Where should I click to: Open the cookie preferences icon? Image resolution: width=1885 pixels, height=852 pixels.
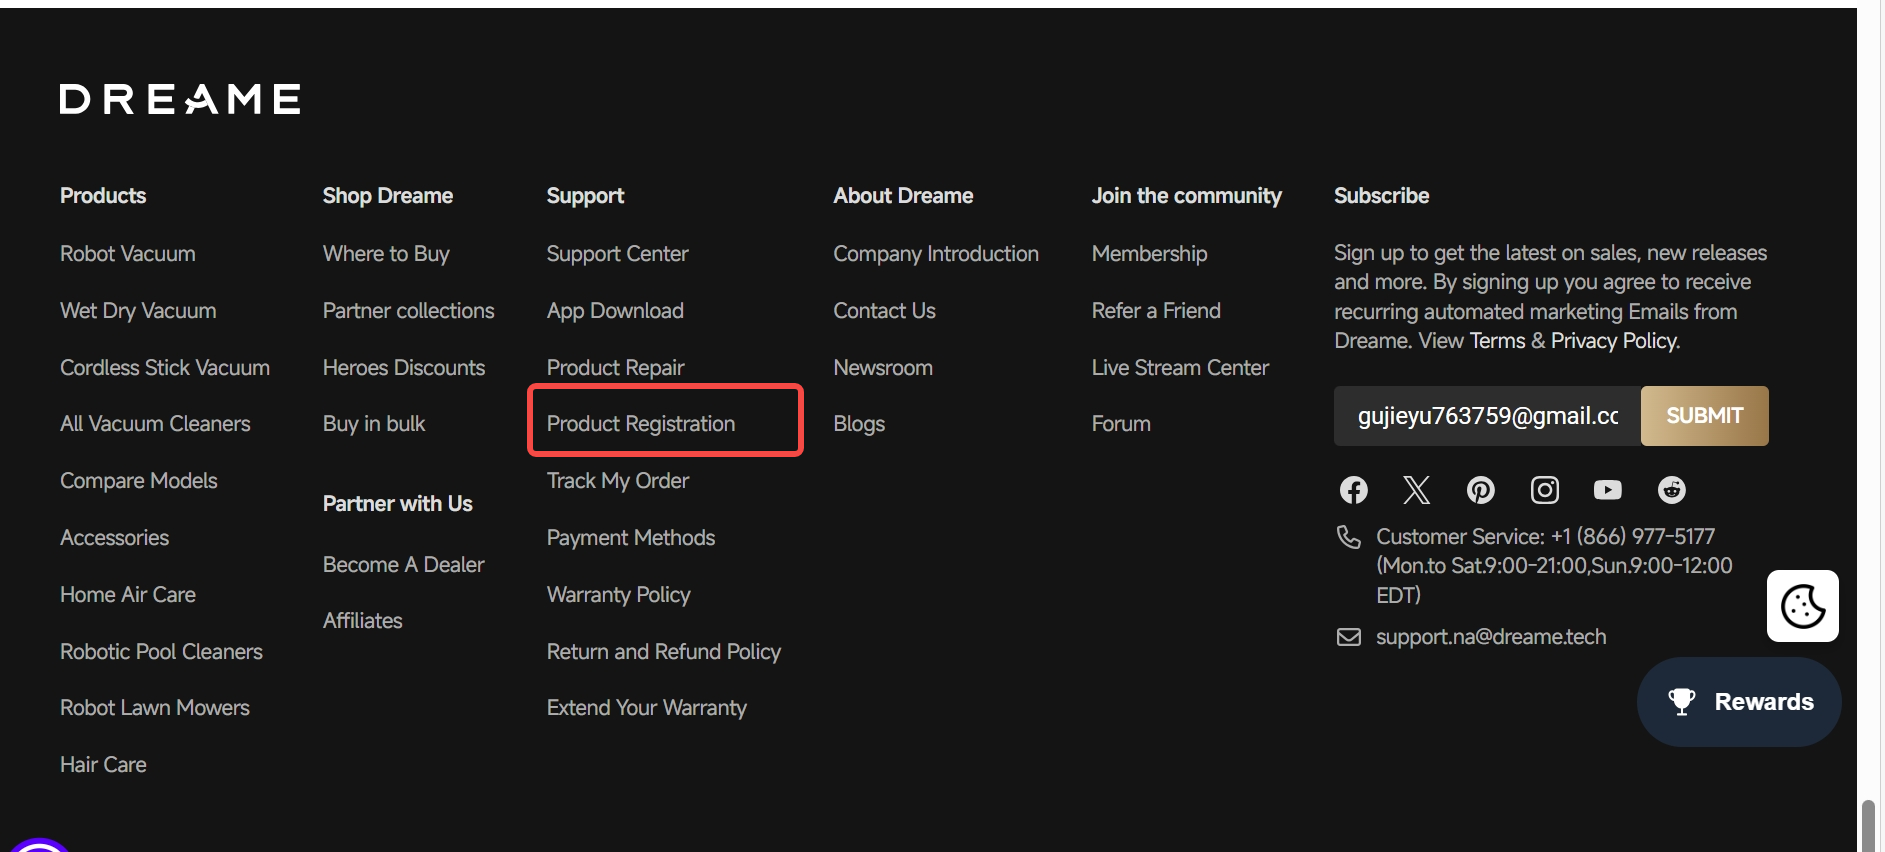coord(1802,606)
